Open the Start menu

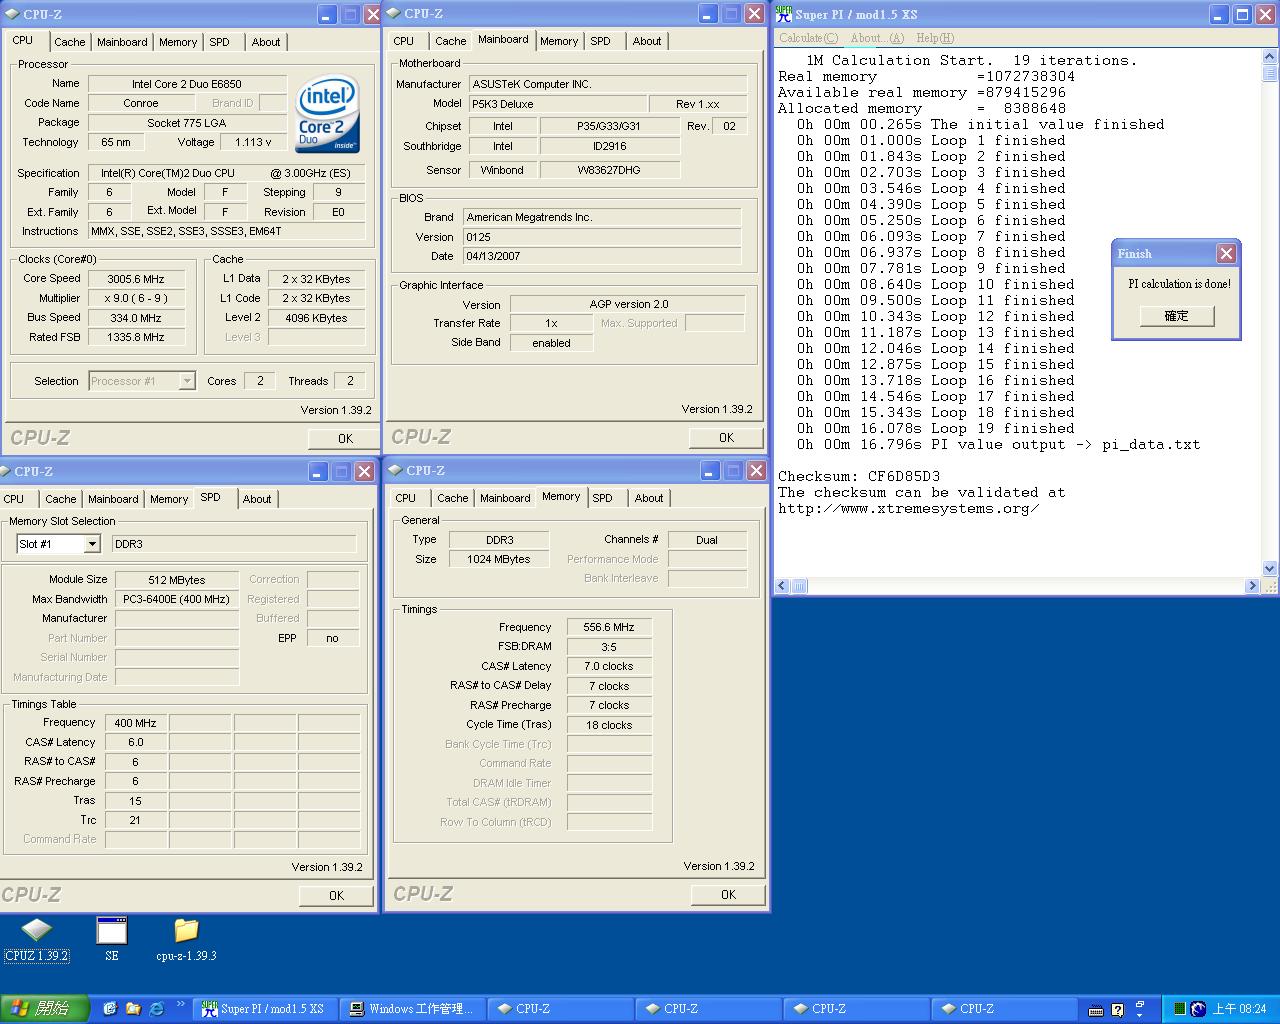44,1009
